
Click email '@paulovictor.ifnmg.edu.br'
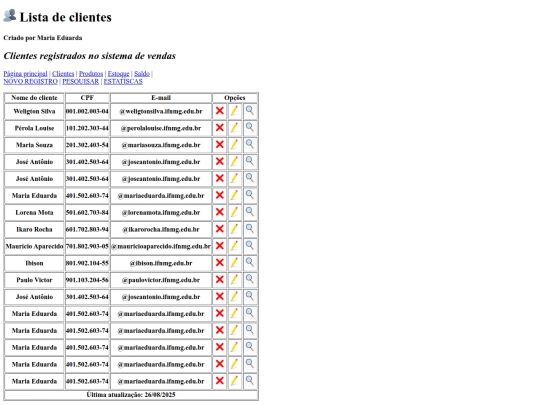click(x=161, y=280)
